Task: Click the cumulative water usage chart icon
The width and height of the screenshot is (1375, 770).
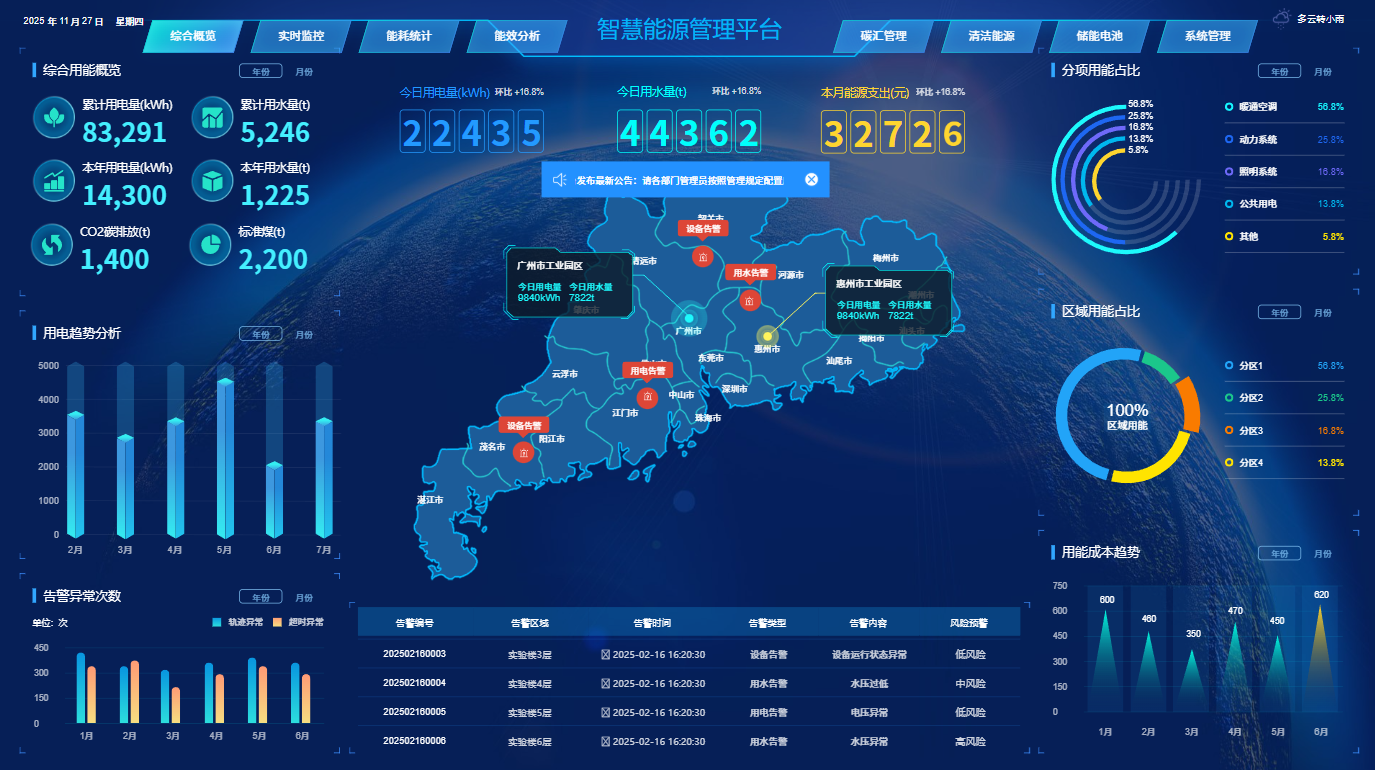Action: coord(211,117)
